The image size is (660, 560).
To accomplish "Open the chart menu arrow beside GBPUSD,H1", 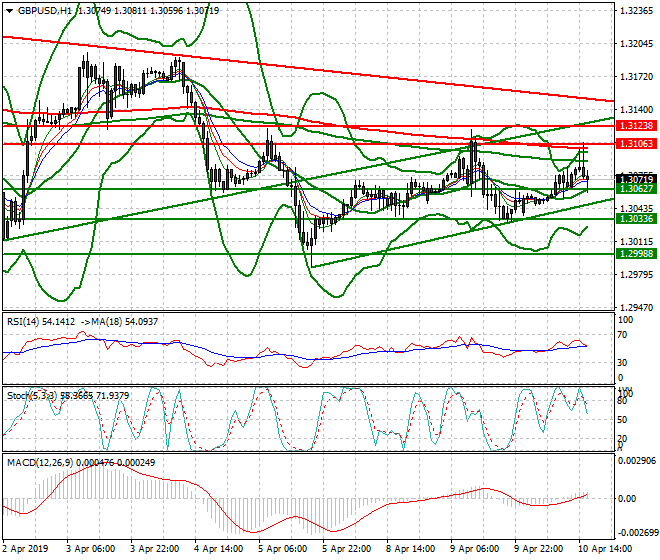I will click(x=9, y=11).
